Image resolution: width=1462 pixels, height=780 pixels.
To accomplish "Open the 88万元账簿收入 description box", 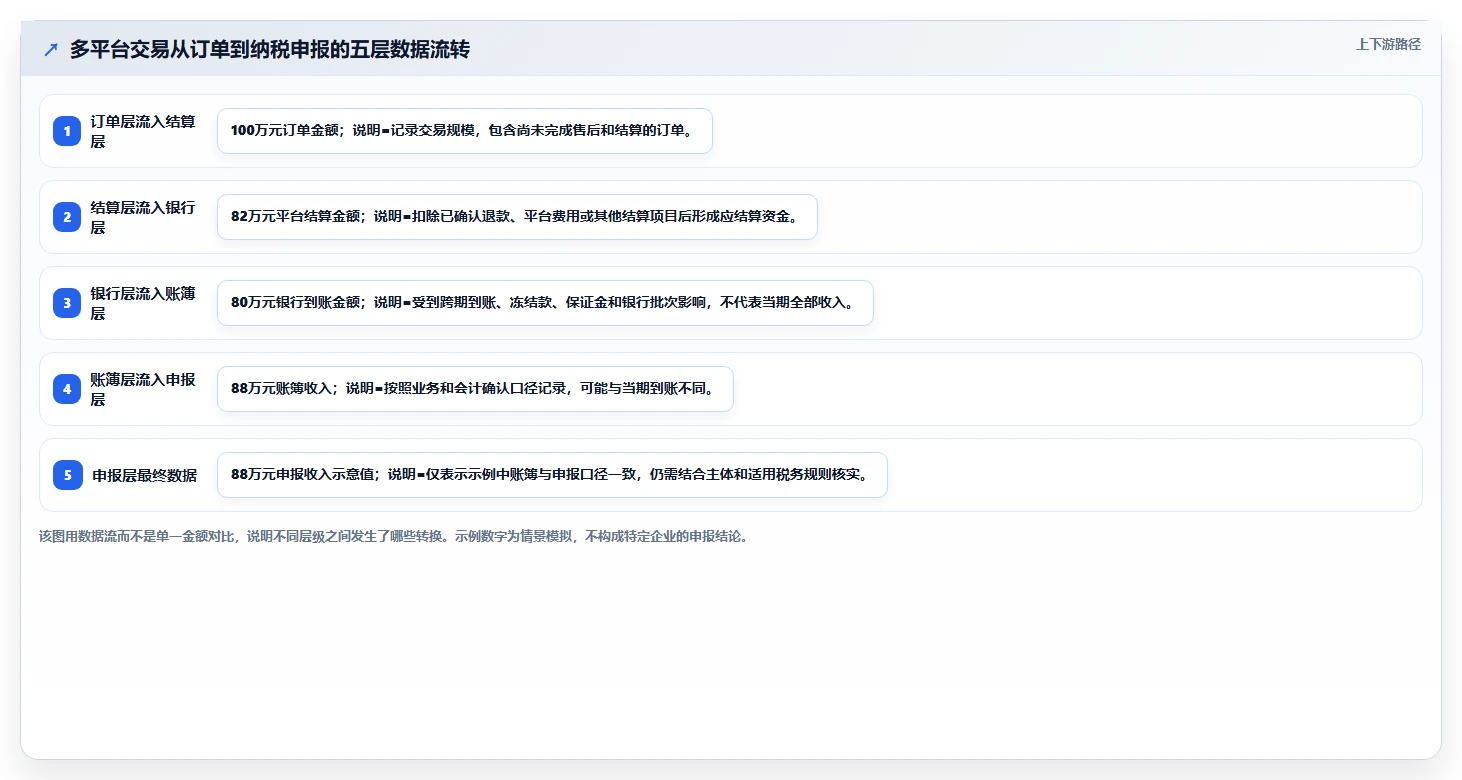I will click(x=475, y=389).
